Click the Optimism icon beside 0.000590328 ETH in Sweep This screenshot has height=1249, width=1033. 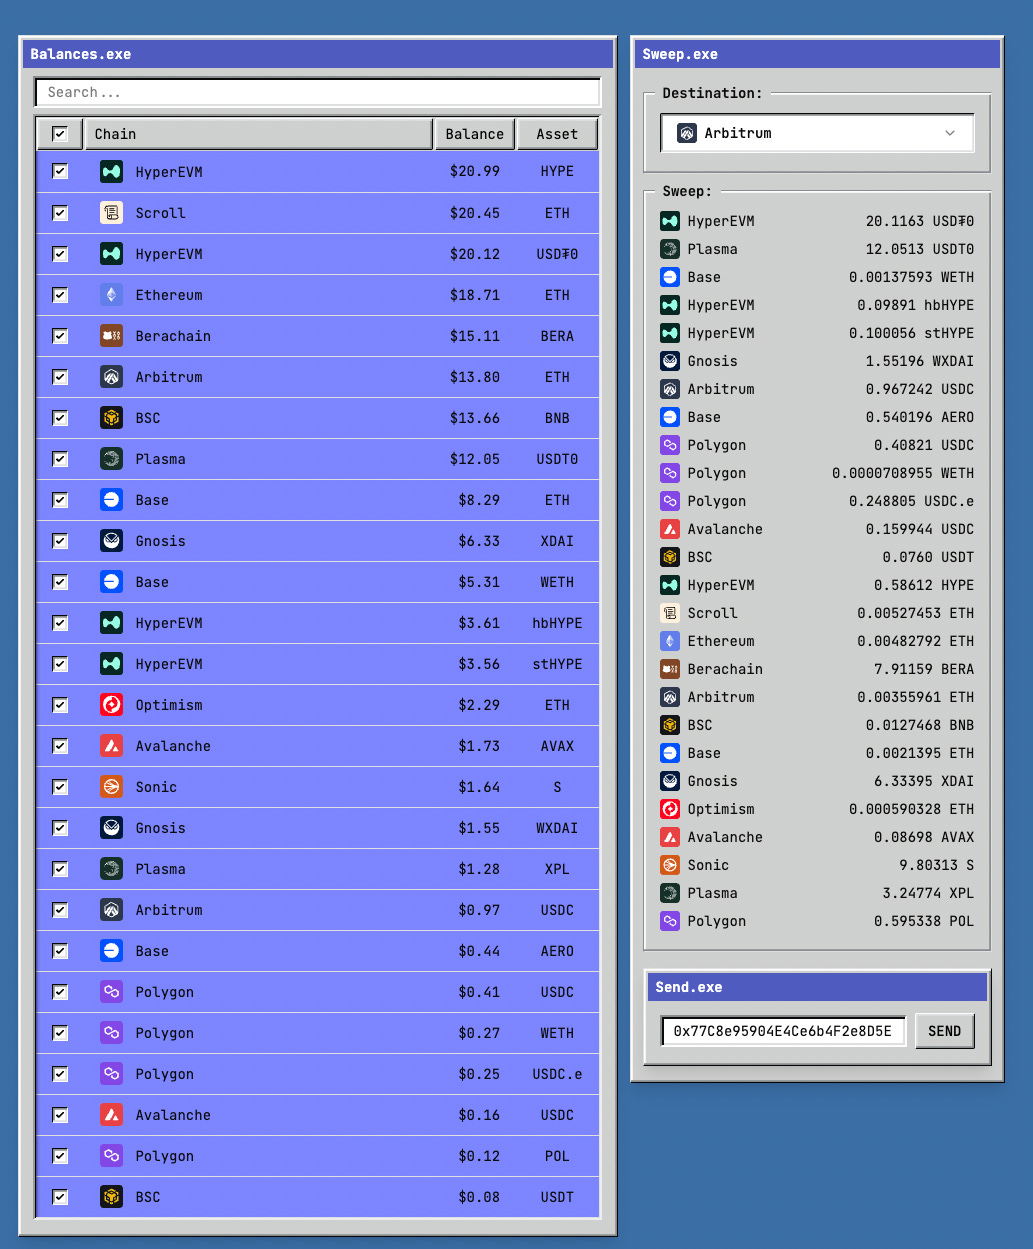[x=670, y=809]
